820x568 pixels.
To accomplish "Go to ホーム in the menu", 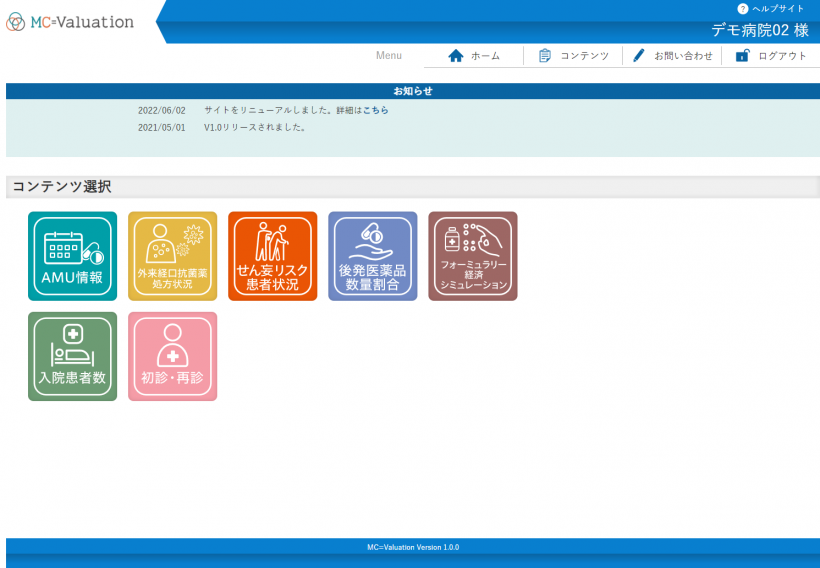I will pos(485,56).
